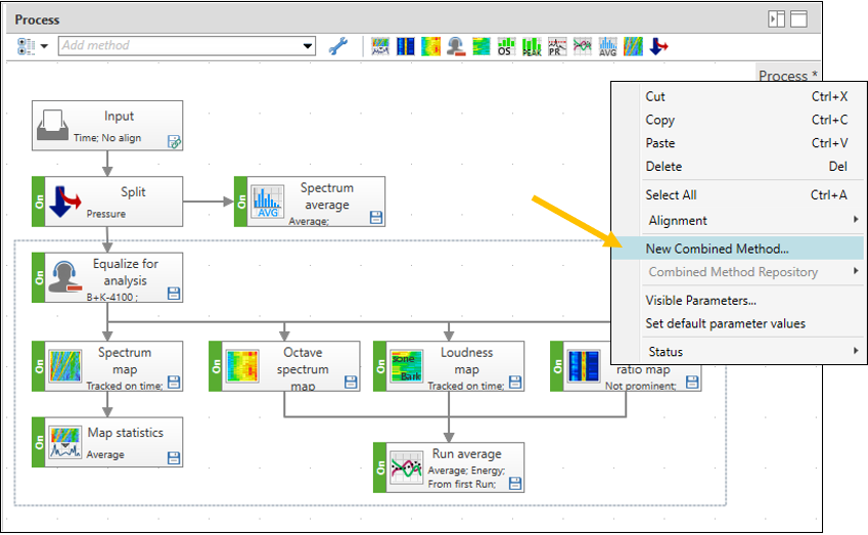Disable the Map statistics node On toggle
Screen dimensions: 868x535
coord(39,442)
